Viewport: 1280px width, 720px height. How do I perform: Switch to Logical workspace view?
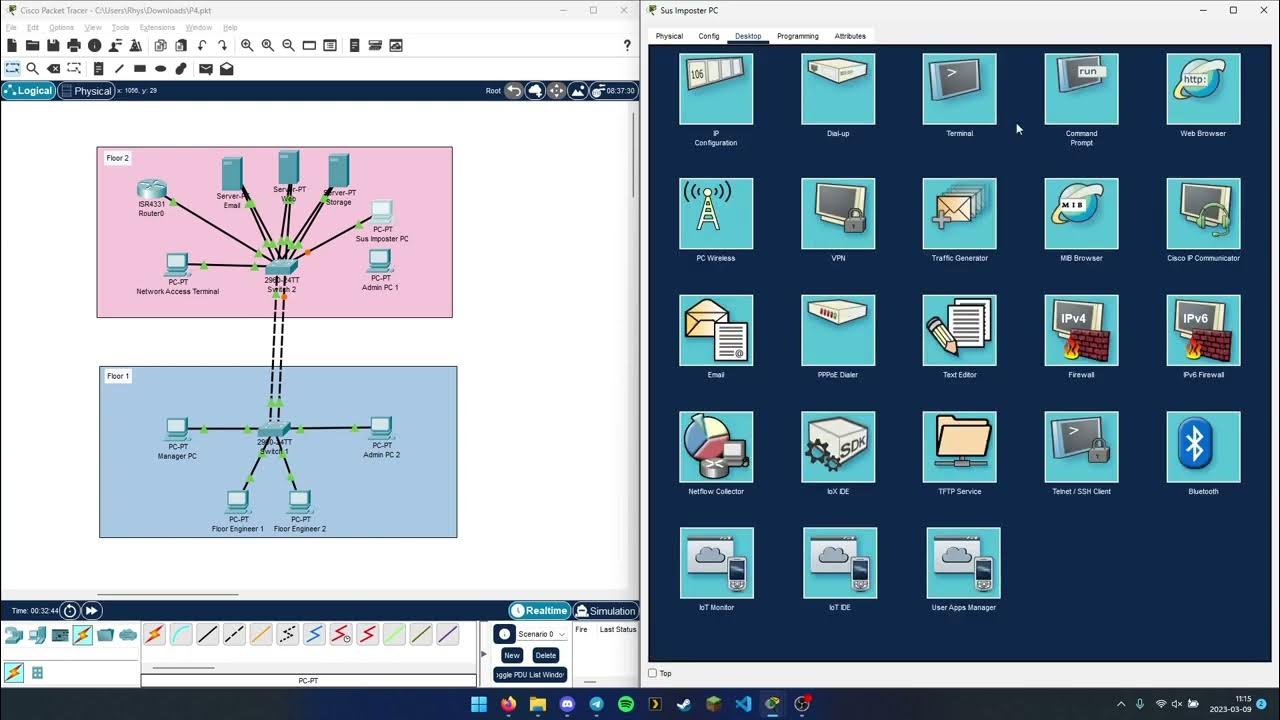click(x=28, y=90)
